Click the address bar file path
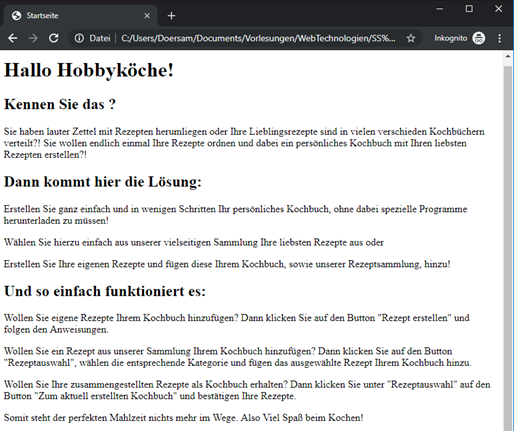The image size is (514, 431). pos(258,38)
